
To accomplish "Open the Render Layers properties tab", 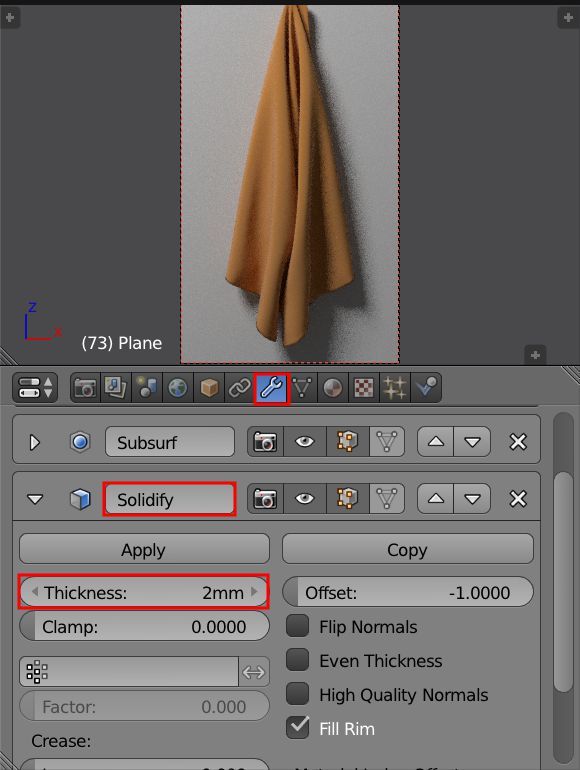I will [116, 388].
